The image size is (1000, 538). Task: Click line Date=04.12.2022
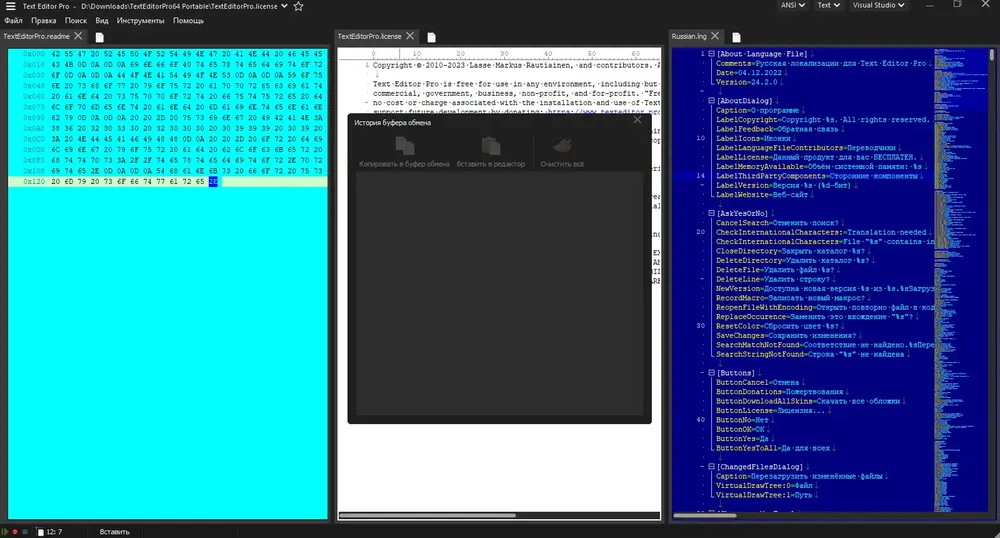(751, 73)
